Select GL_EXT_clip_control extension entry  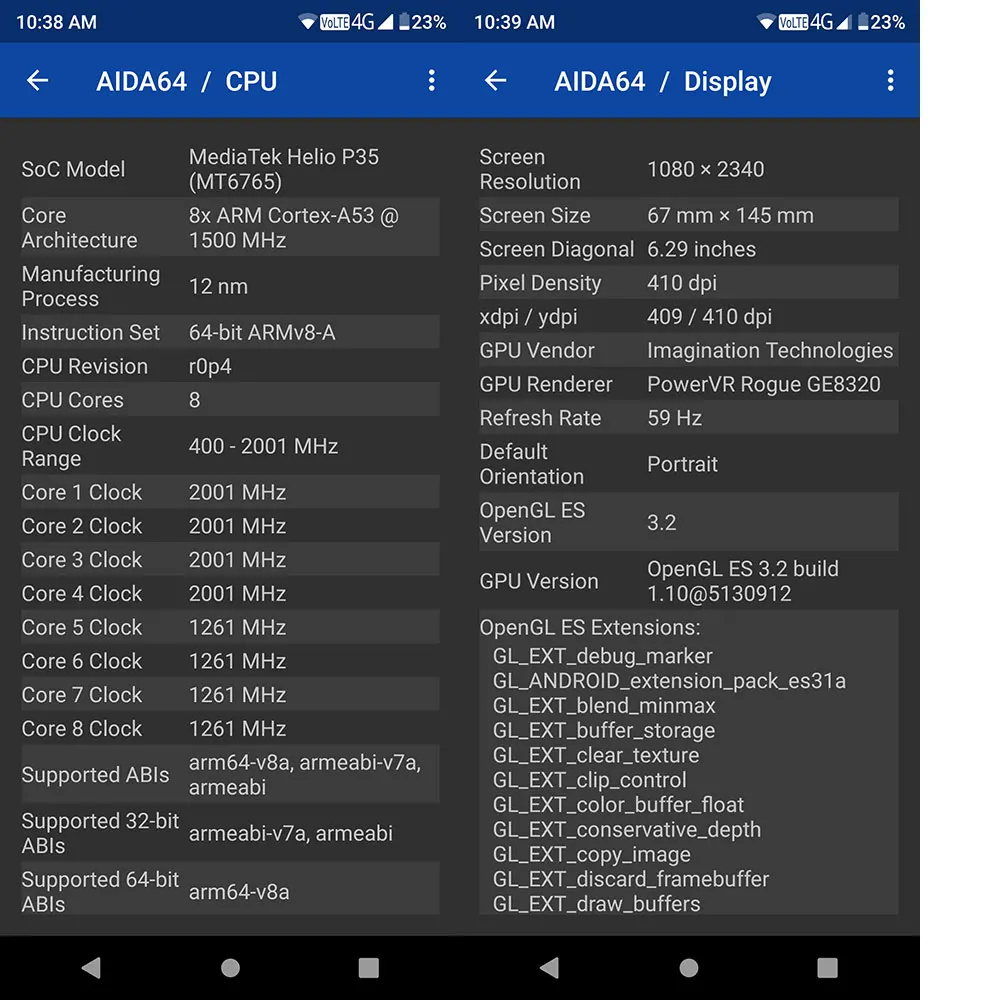pyautogui.click(x=589, y=780)
